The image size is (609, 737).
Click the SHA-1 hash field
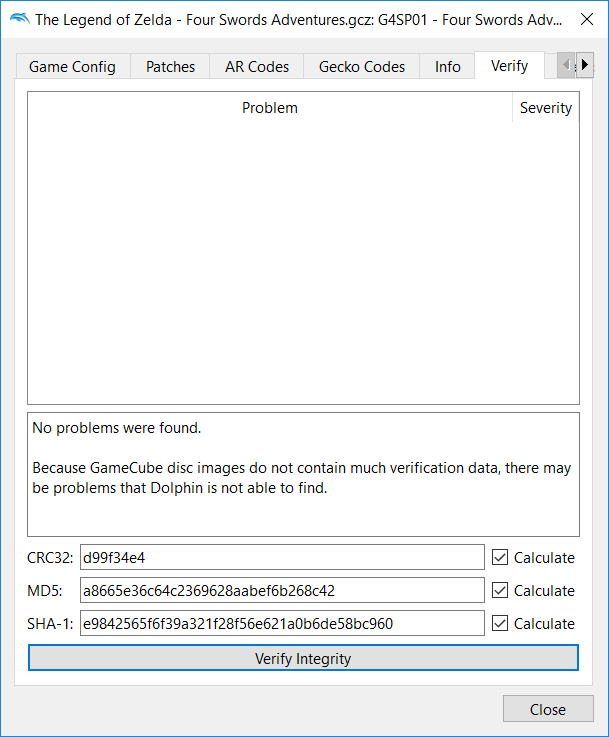[282, 624]
